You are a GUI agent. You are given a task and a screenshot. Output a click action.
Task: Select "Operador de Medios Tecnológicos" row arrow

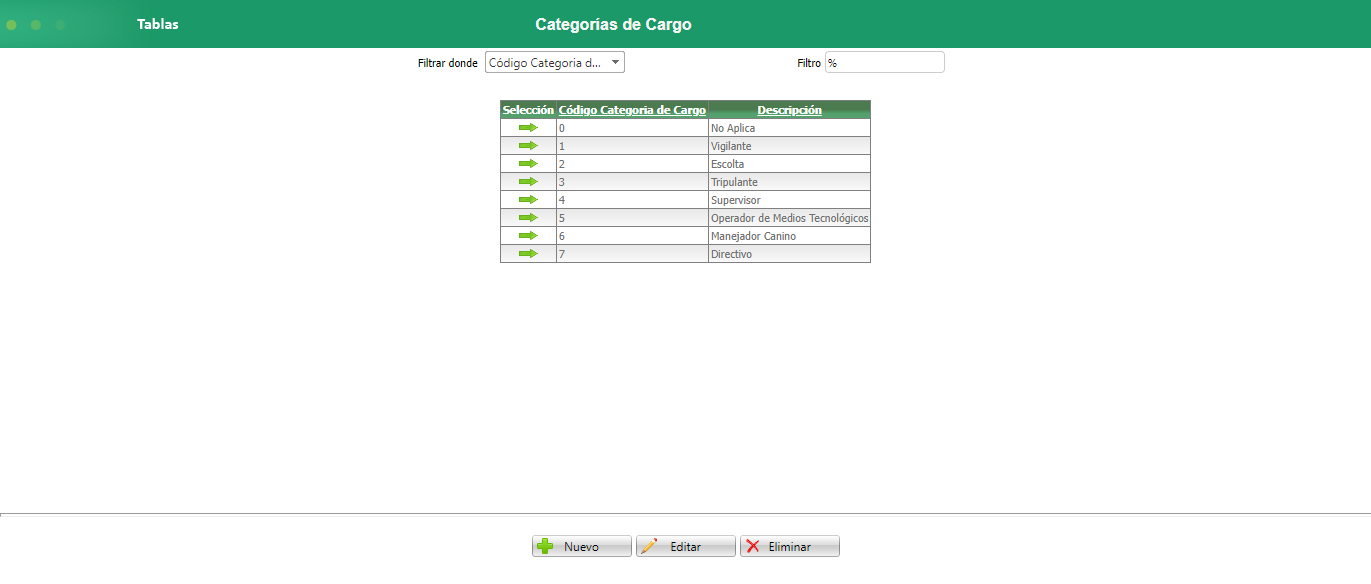(527, 217)
